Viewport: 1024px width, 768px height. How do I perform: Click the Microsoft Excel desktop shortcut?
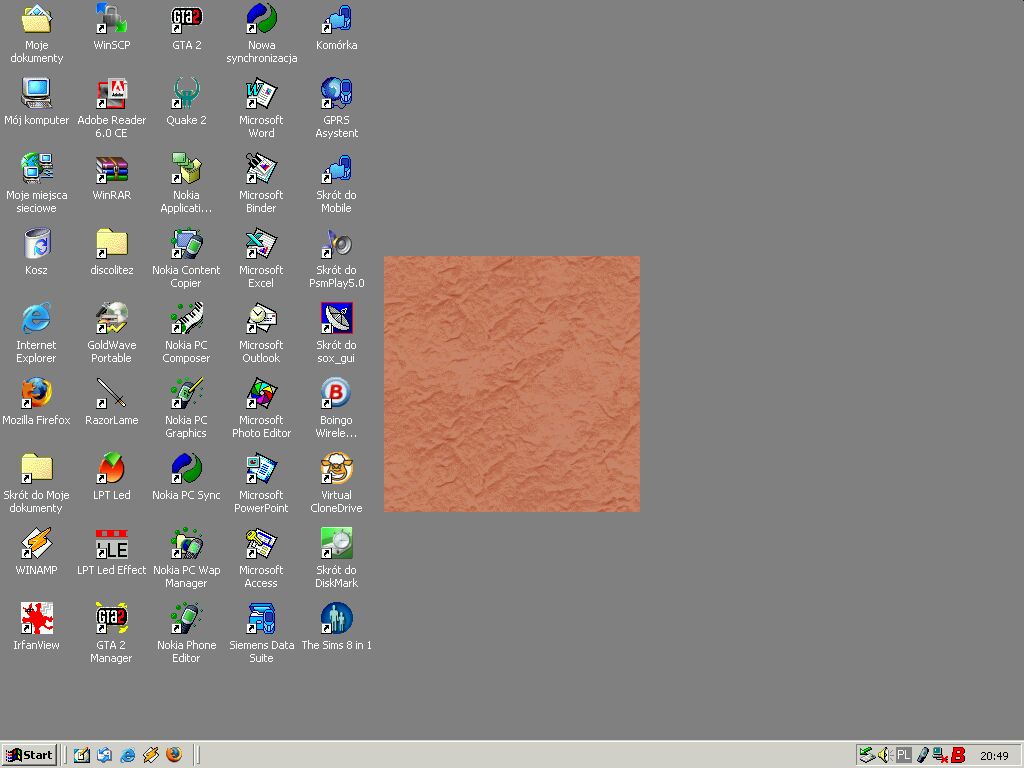point(261,243)
